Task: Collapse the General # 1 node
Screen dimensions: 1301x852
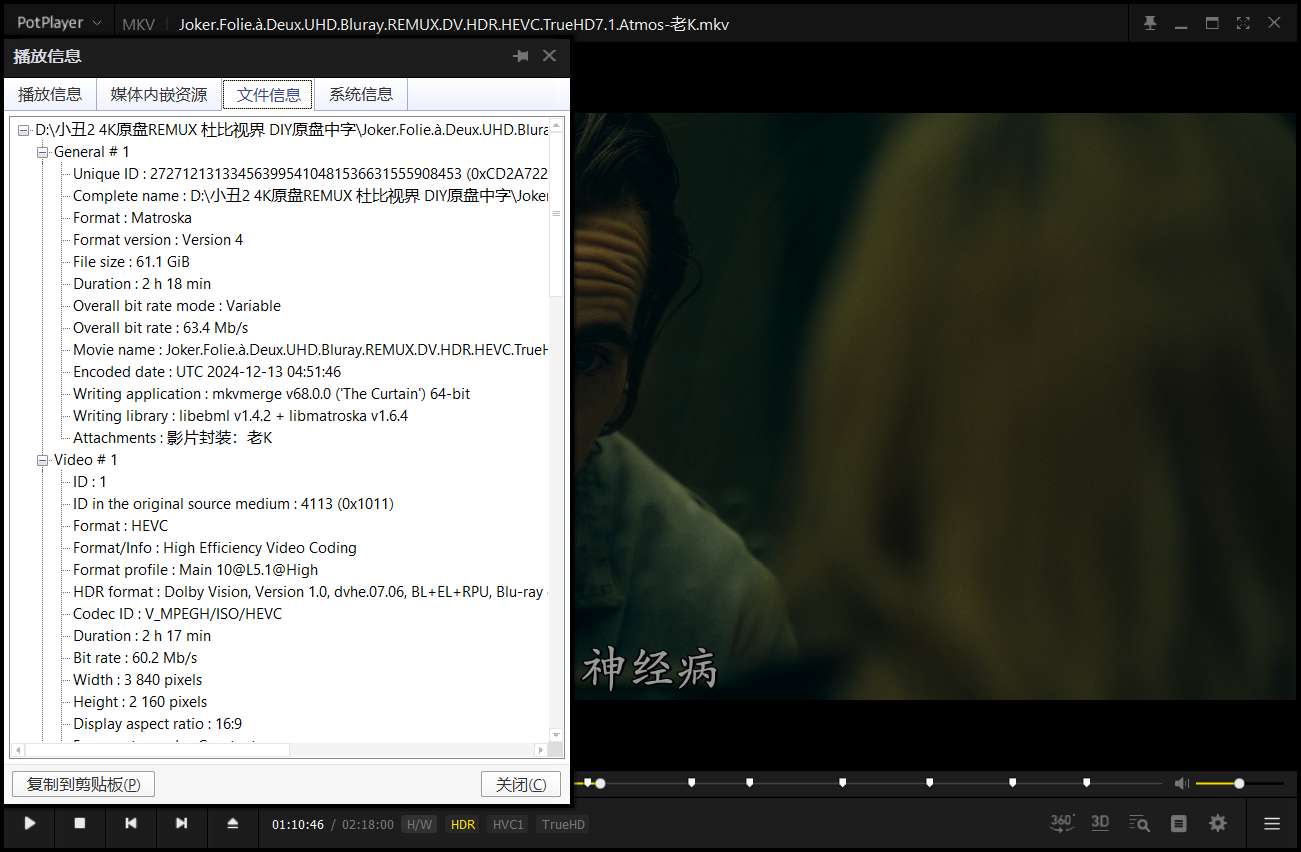Action: (43, 152)
